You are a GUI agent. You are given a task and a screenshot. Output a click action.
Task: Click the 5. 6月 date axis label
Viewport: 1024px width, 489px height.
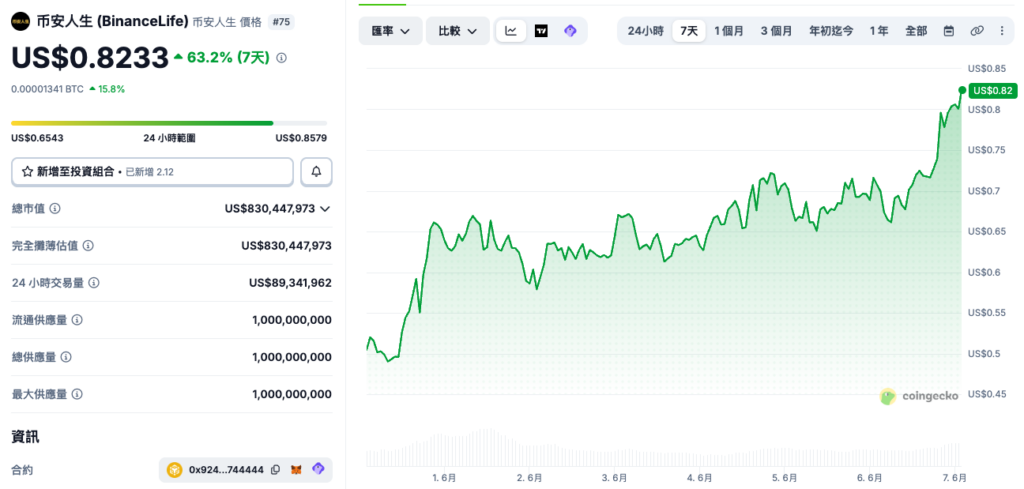tap(785, 478)
